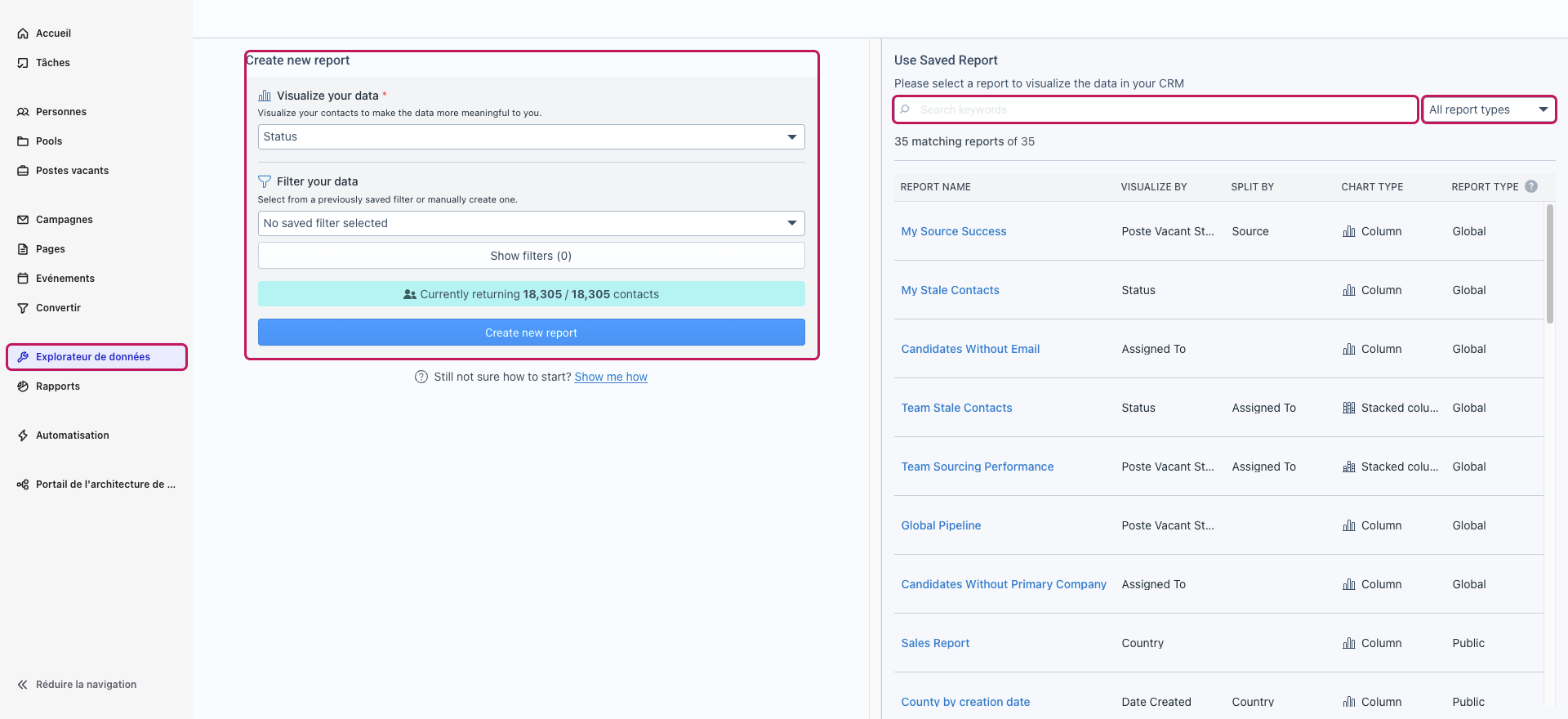The image size is (1568, 719).
Task: Click the Show me how link
Action: point(611,377)
